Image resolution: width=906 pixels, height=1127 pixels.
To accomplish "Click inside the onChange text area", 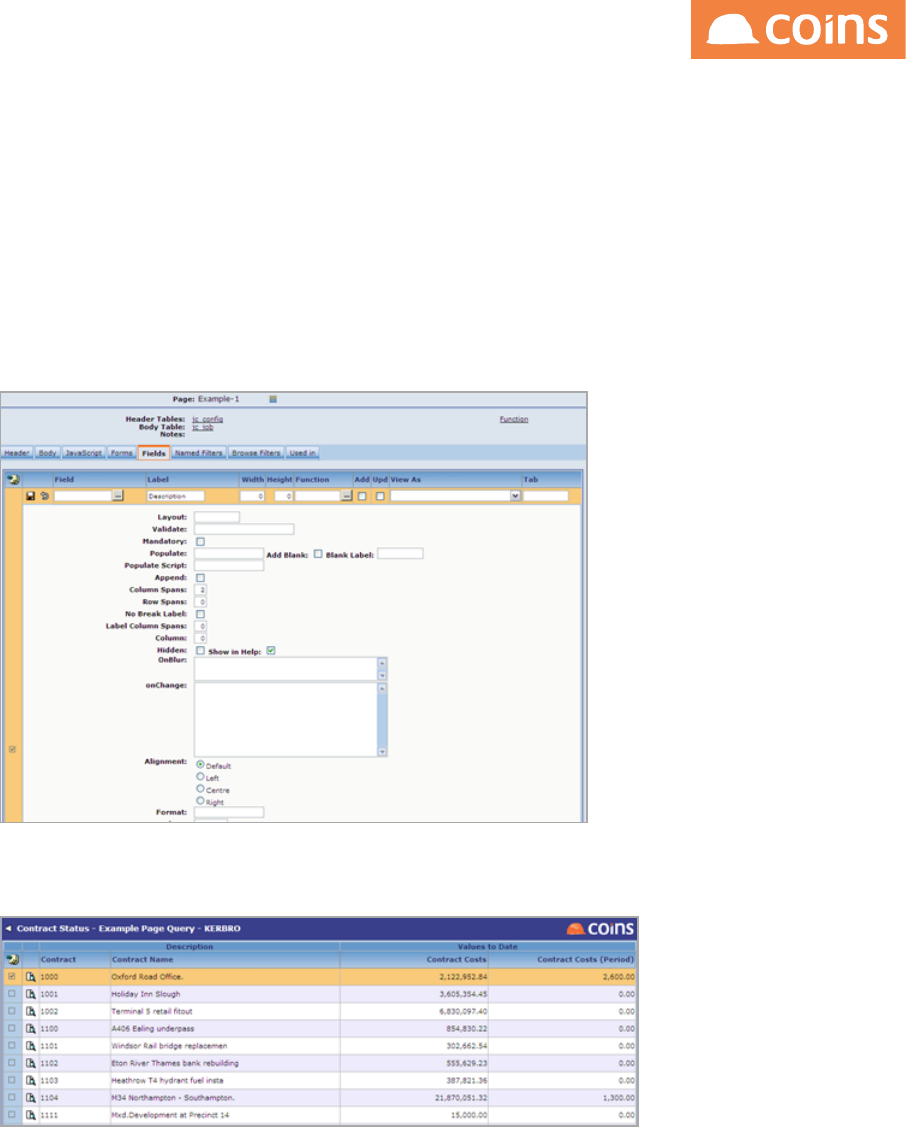I will click(286, 719).
